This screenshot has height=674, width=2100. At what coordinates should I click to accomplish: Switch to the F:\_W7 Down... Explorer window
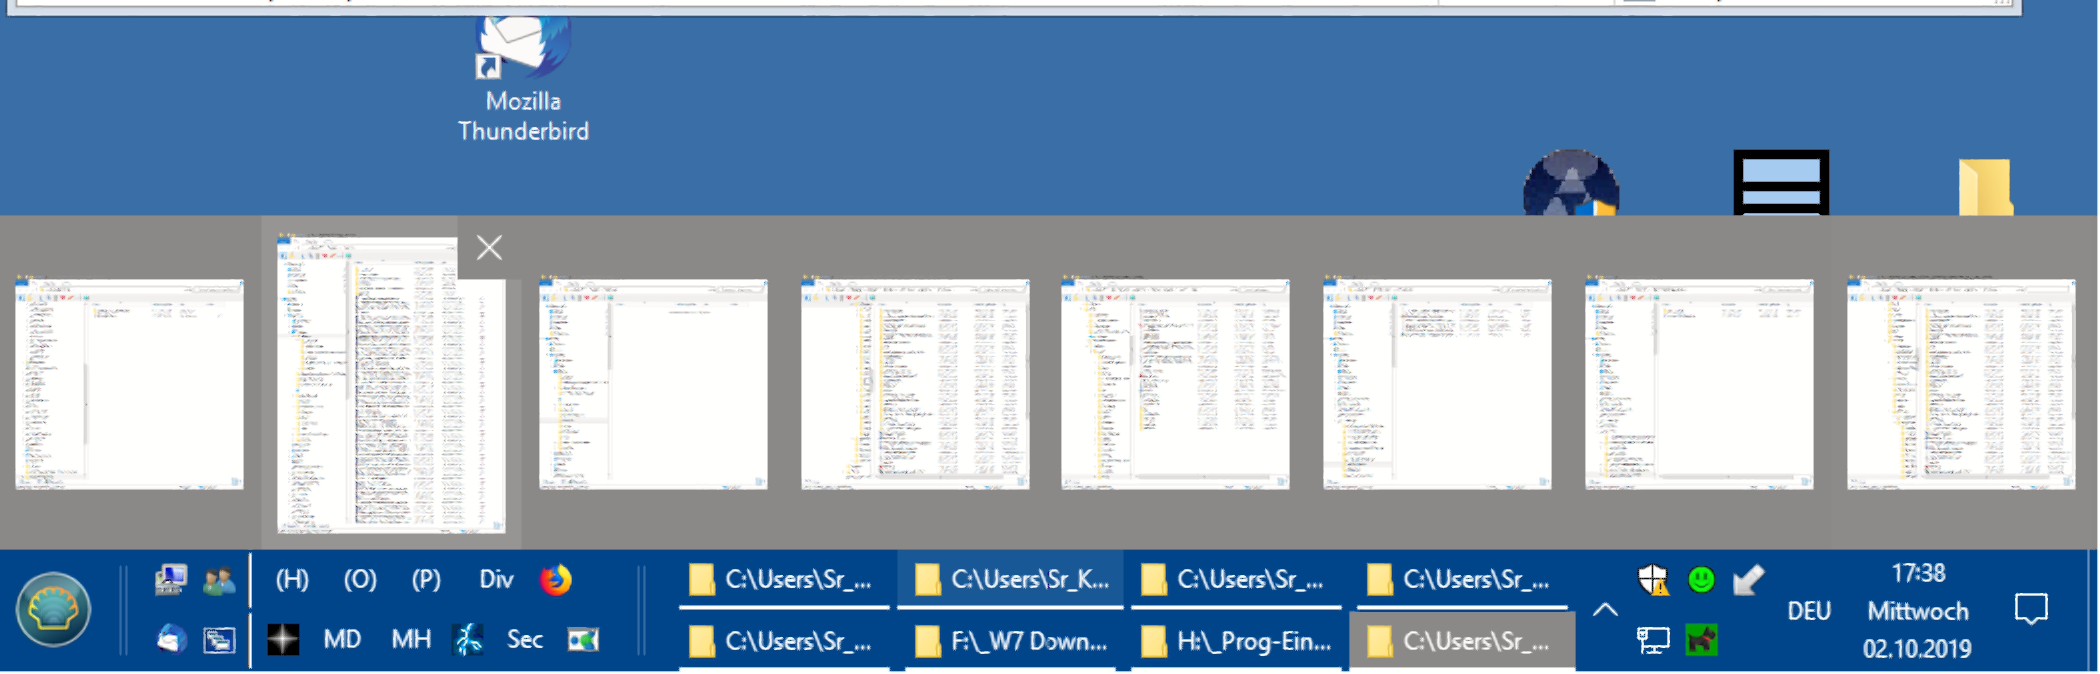[1010, 641]
